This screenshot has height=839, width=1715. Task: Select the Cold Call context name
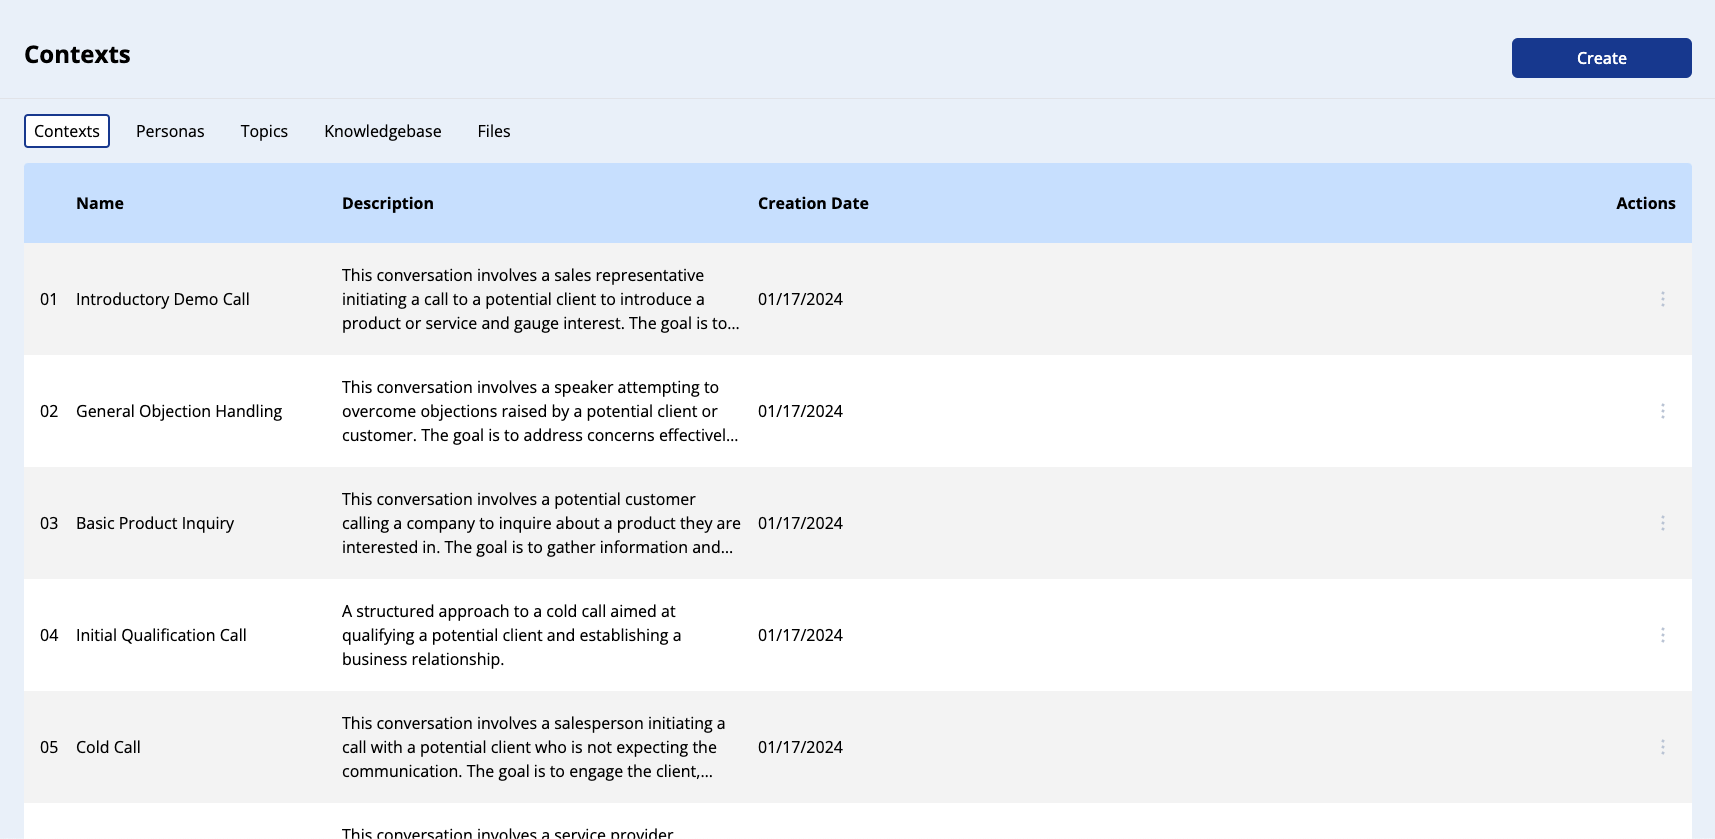[108, 747]
